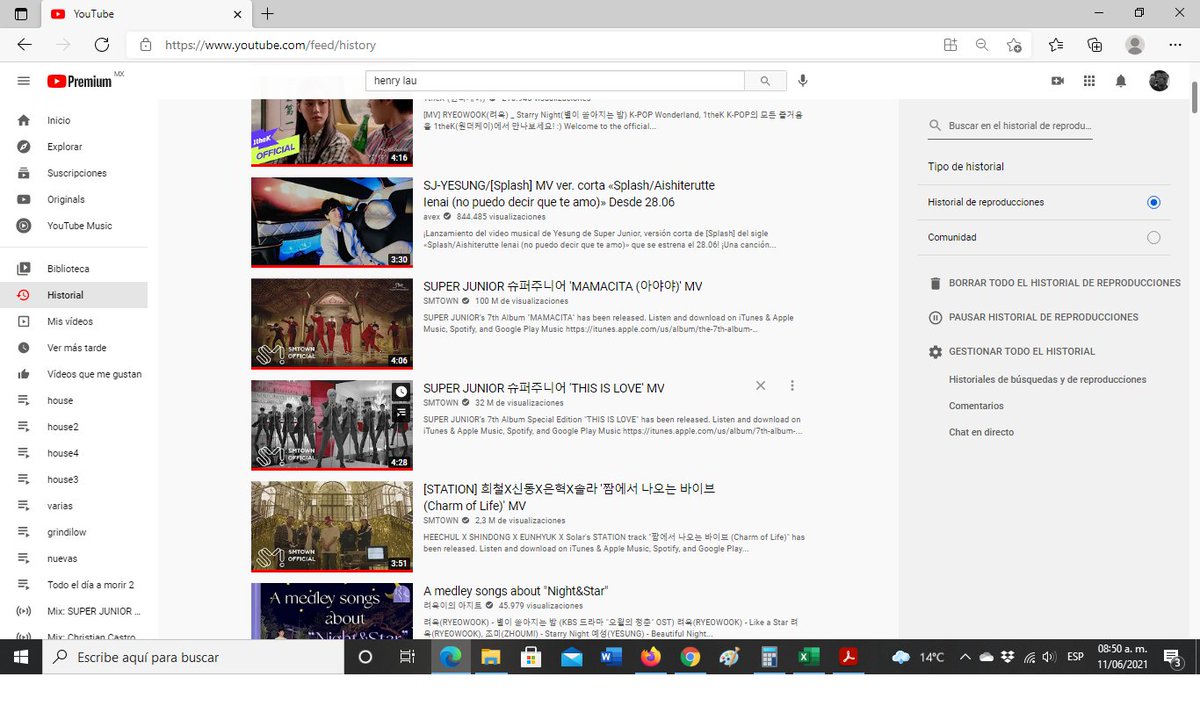Open the YouTube account avatar menu
The height and width of the screenshot is (720, 1200).
click(1159, 81)
